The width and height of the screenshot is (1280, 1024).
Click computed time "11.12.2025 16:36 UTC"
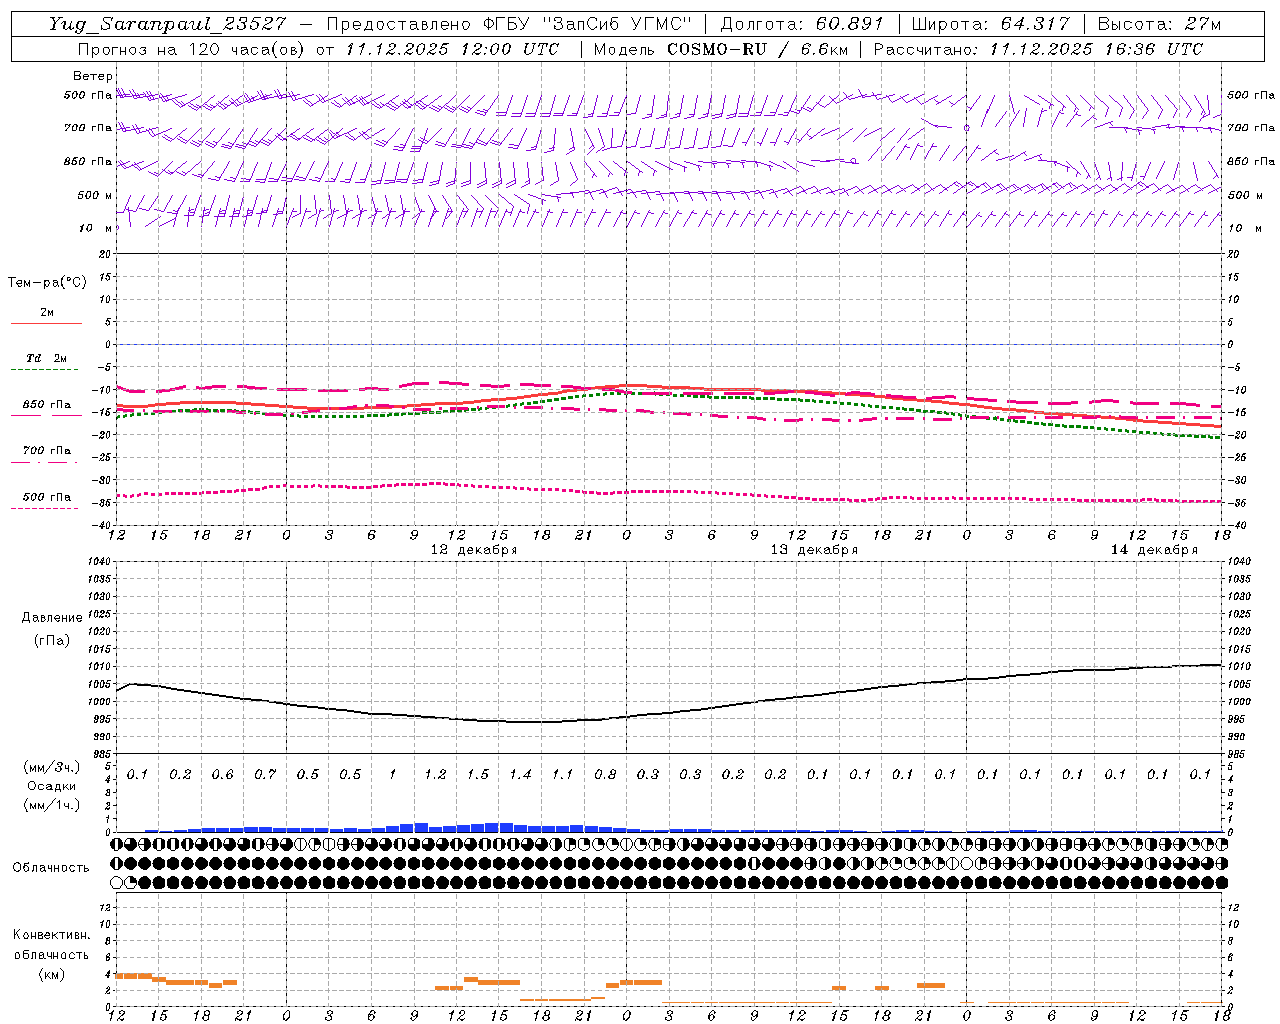[1096, 49]
